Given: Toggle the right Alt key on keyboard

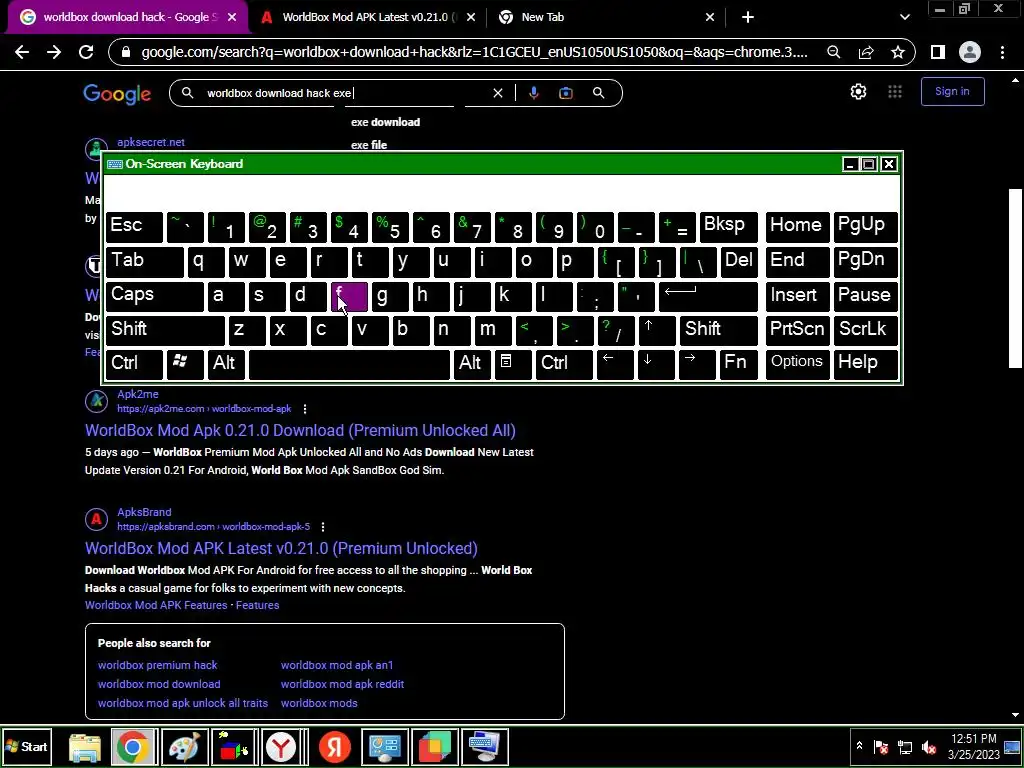Looking at the screenshot, I should pos(472,364).
